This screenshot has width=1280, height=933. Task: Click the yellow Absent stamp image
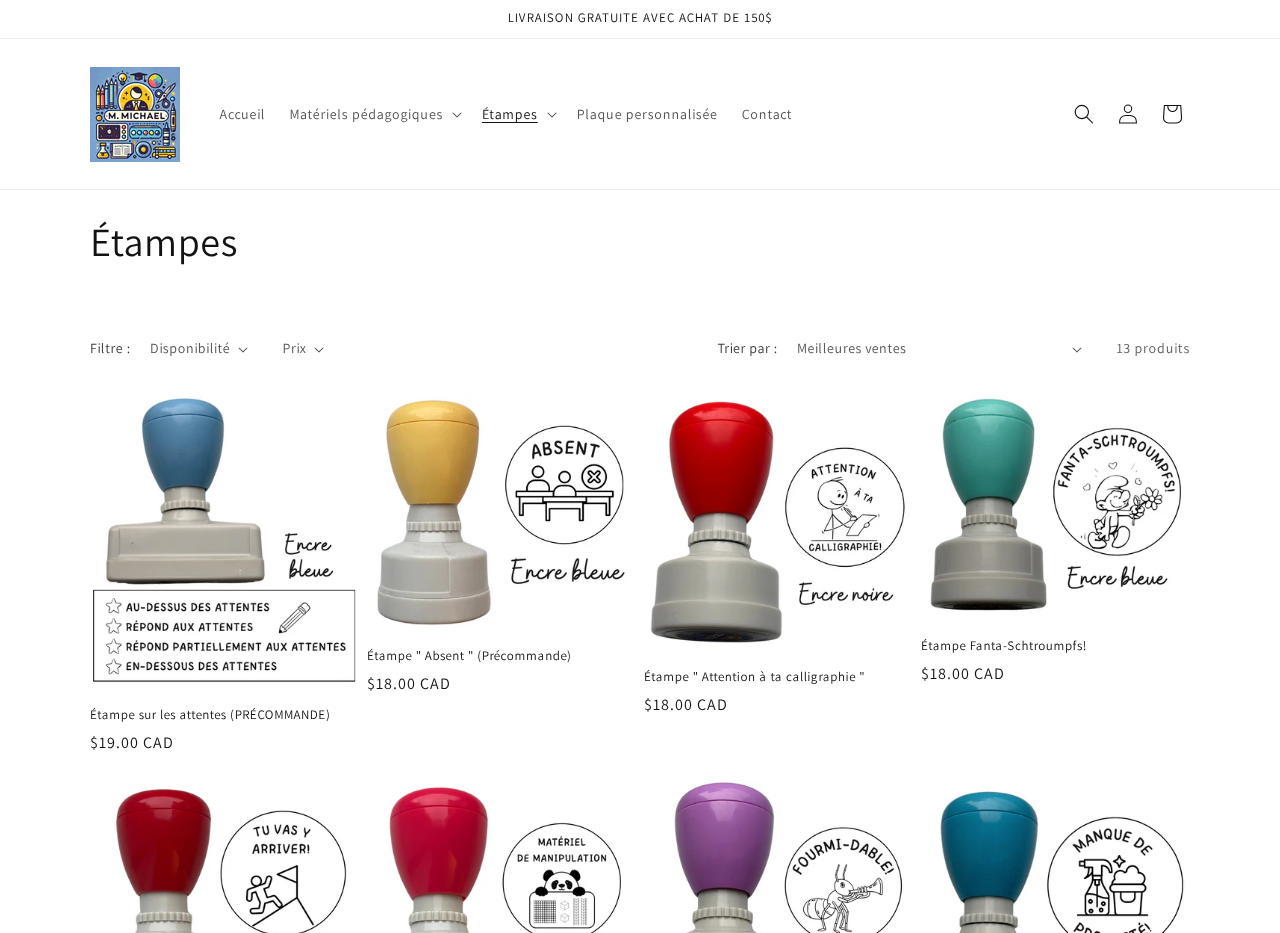coord(500,512)
